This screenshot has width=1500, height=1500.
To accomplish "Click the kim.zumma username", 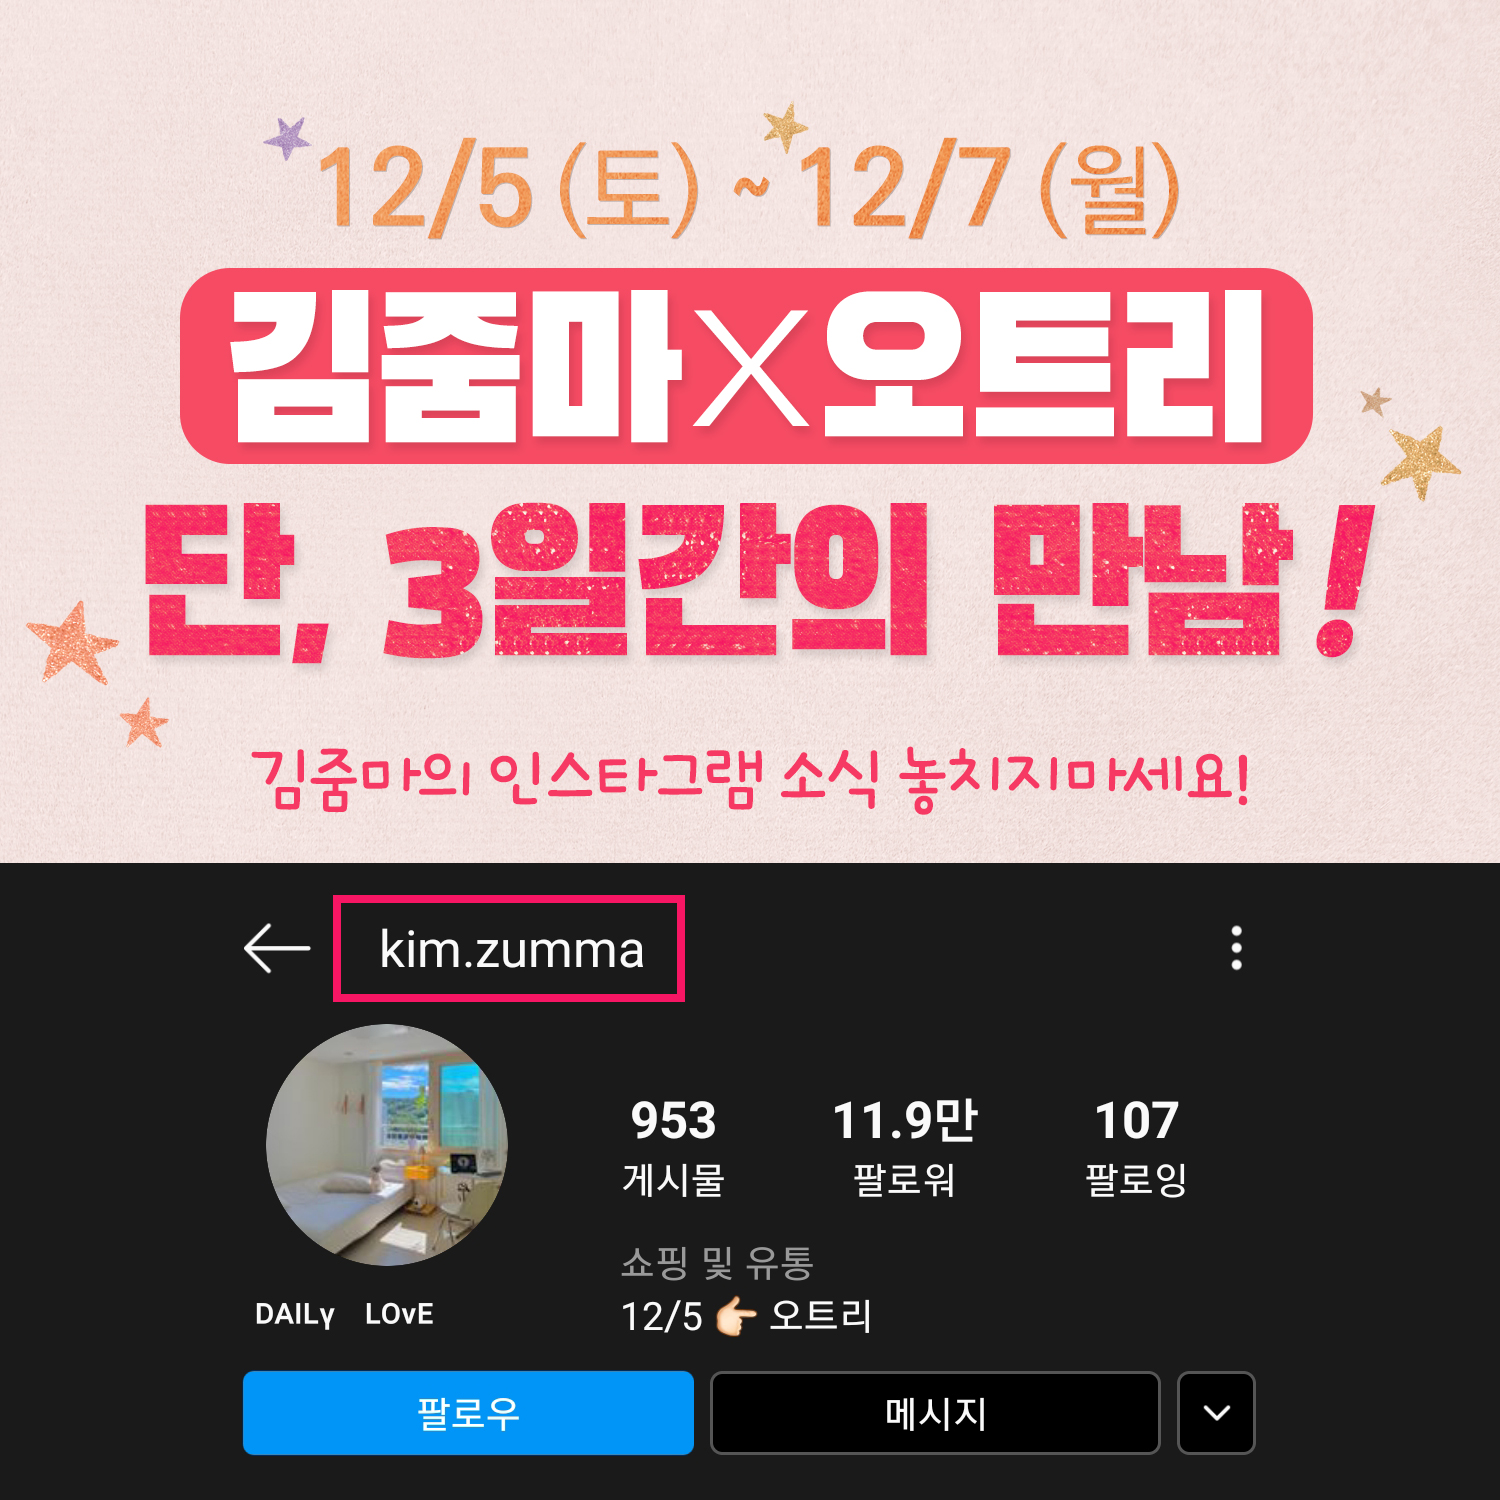I will tap(511, 949).
